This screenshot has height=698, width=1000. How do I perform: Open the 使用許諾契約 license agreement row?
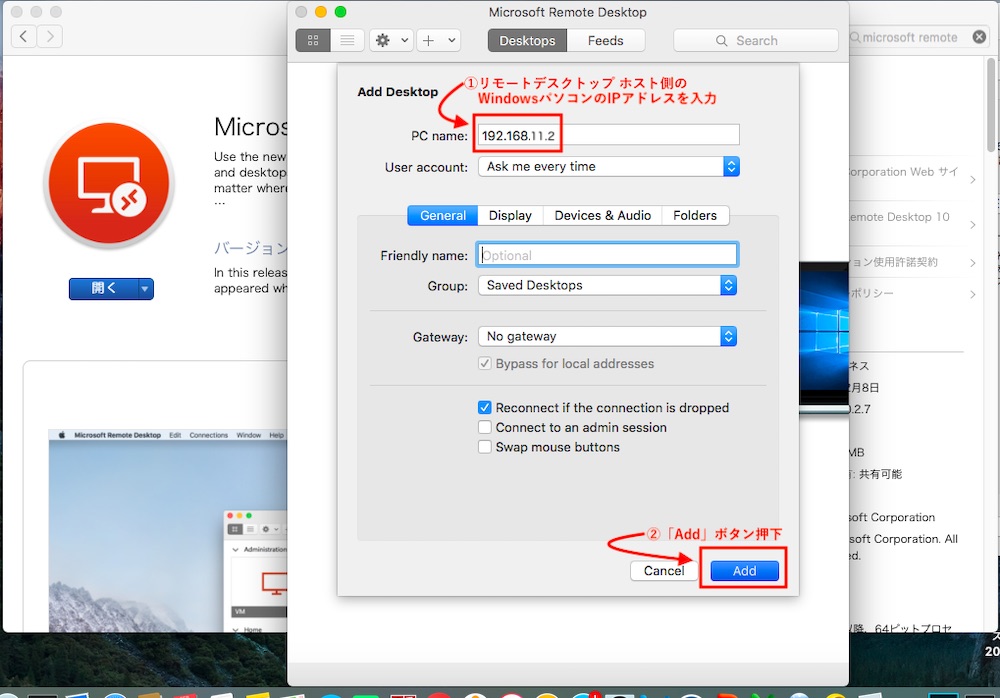911,262
